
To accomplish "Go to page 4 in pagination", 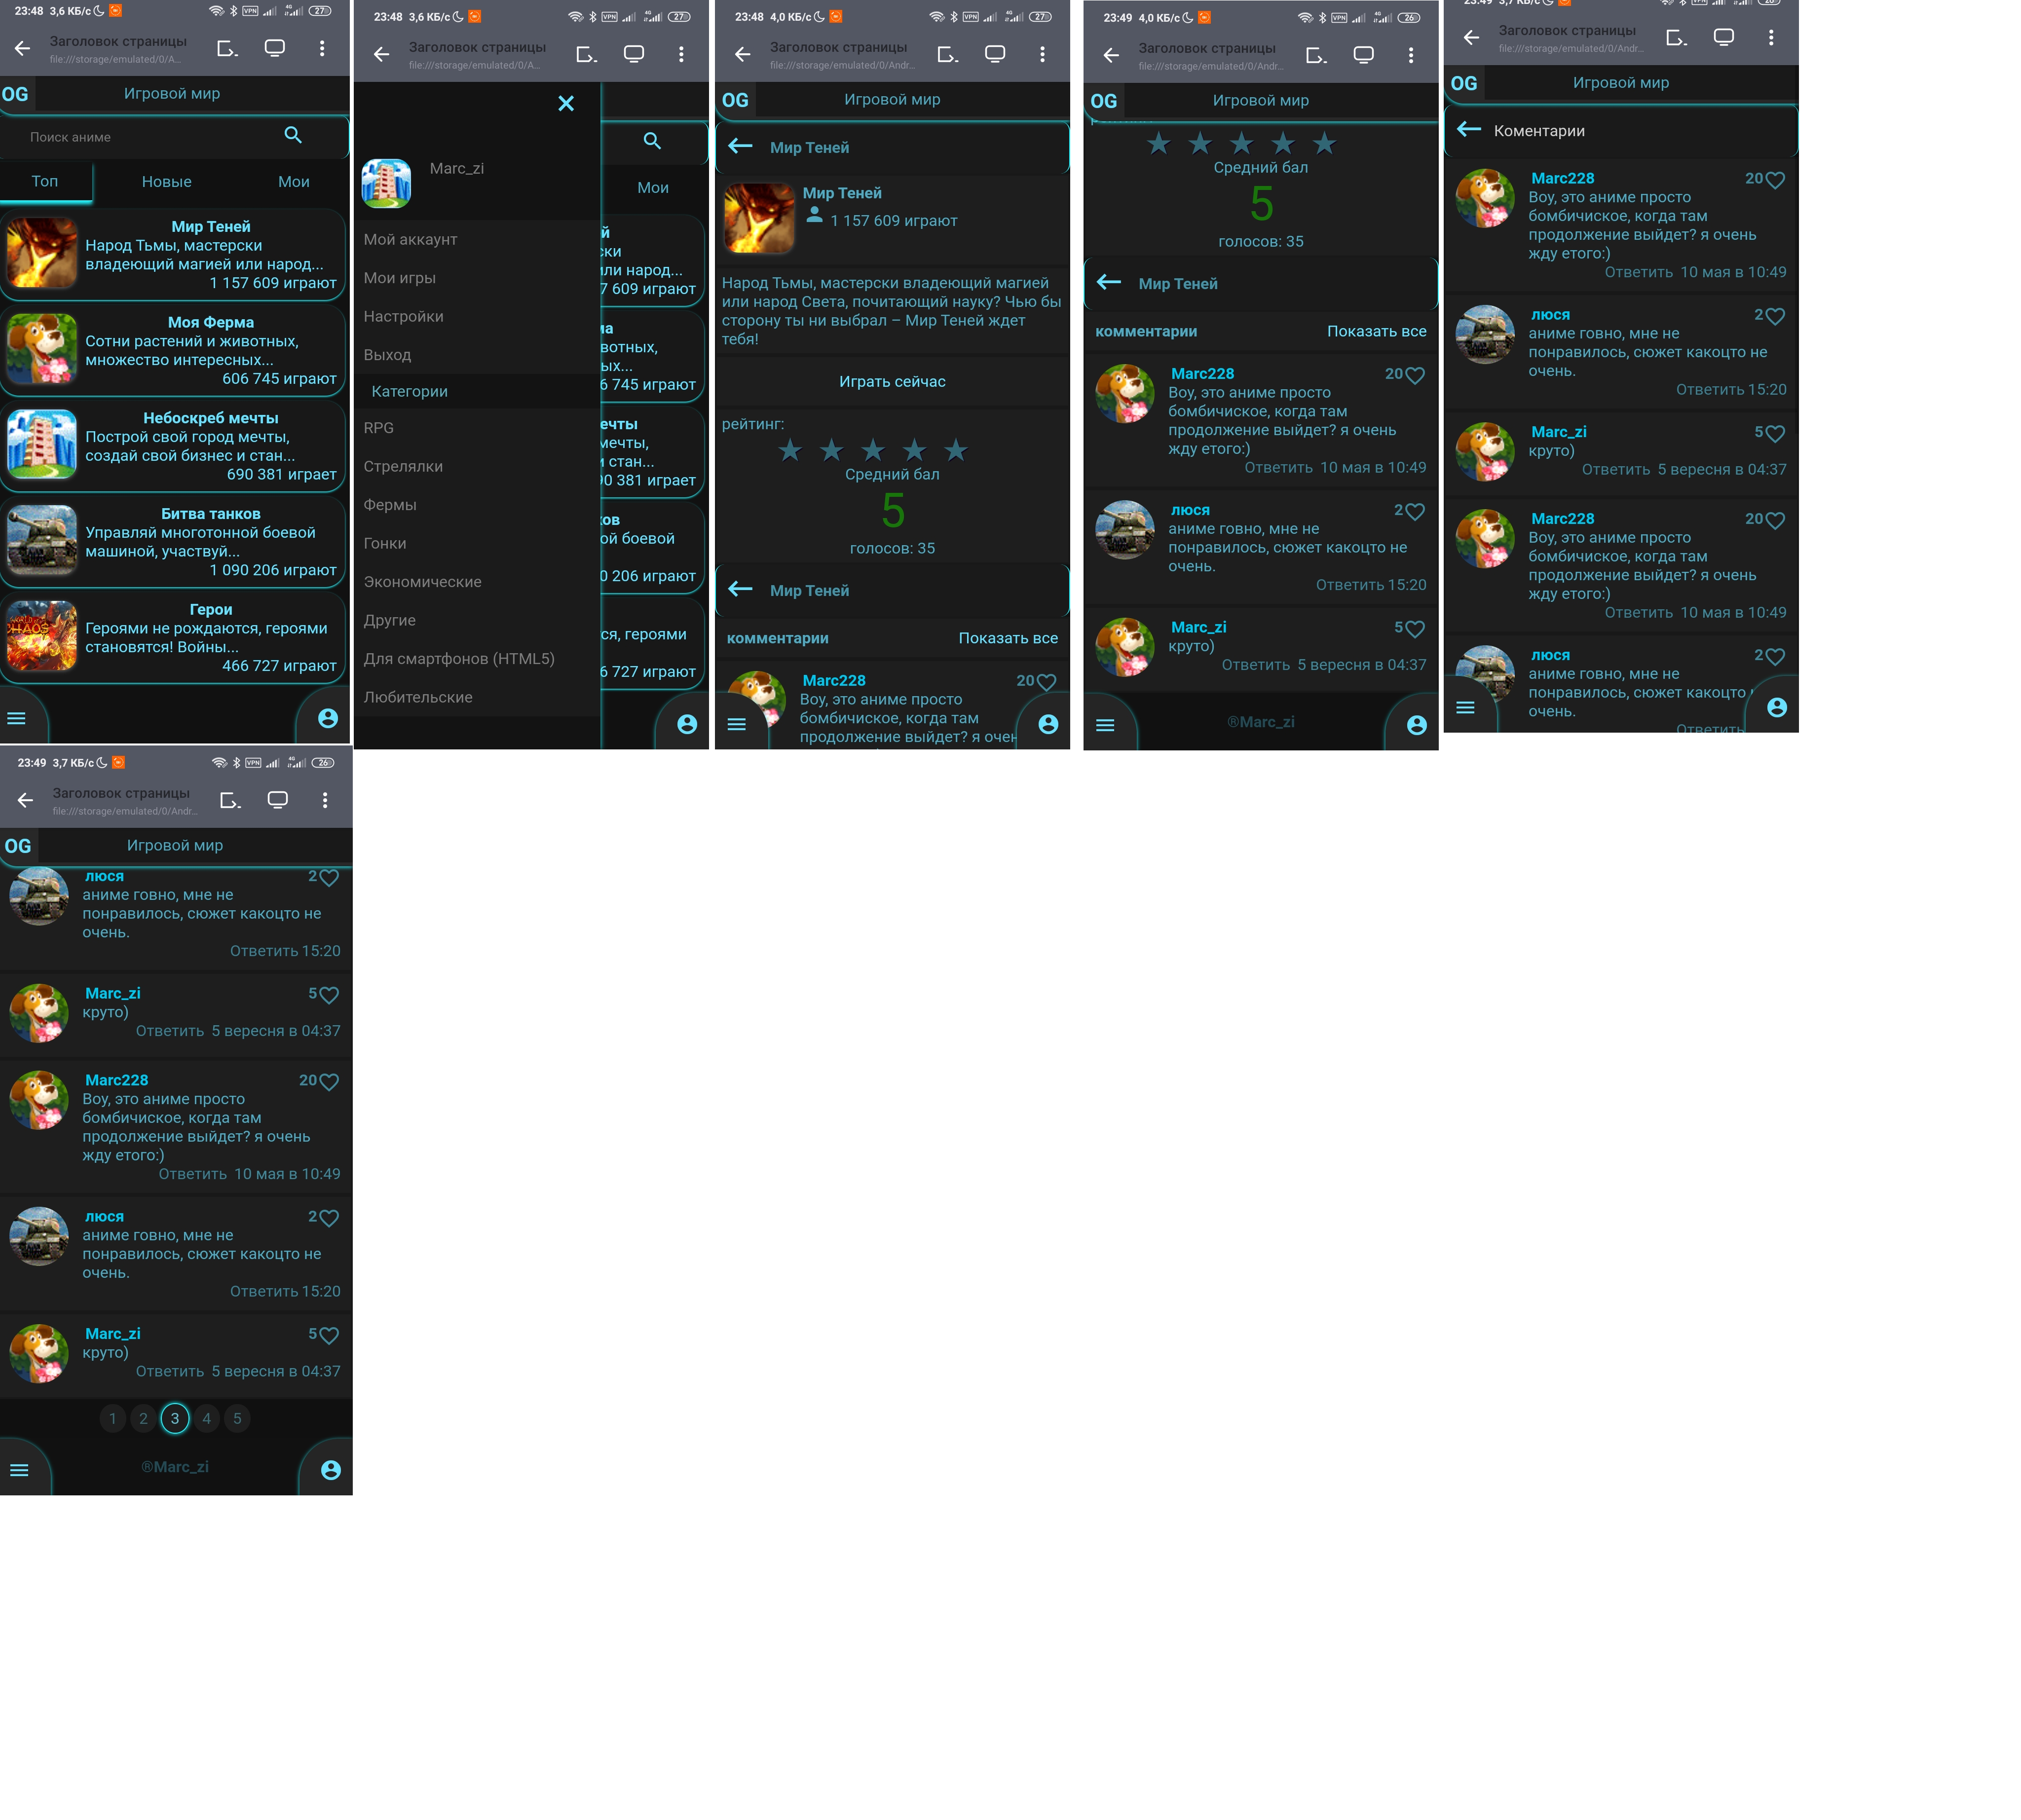I will click(x=206, y=1418).
